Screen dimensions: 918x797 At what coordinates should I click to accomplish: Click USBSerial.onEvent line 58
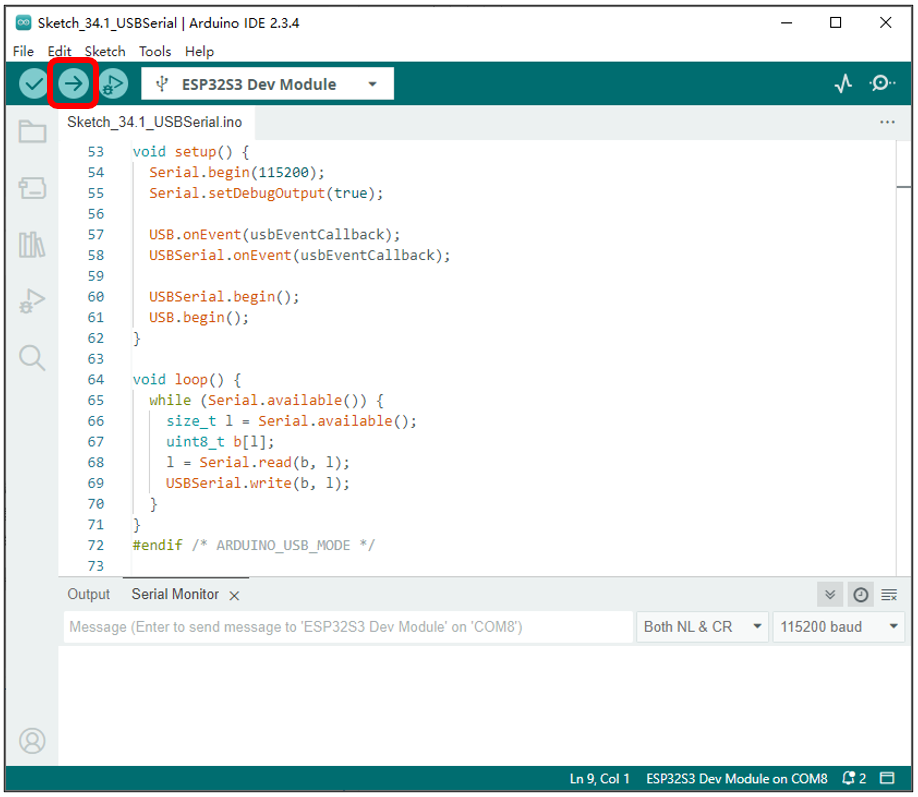(x=300, y=255)
